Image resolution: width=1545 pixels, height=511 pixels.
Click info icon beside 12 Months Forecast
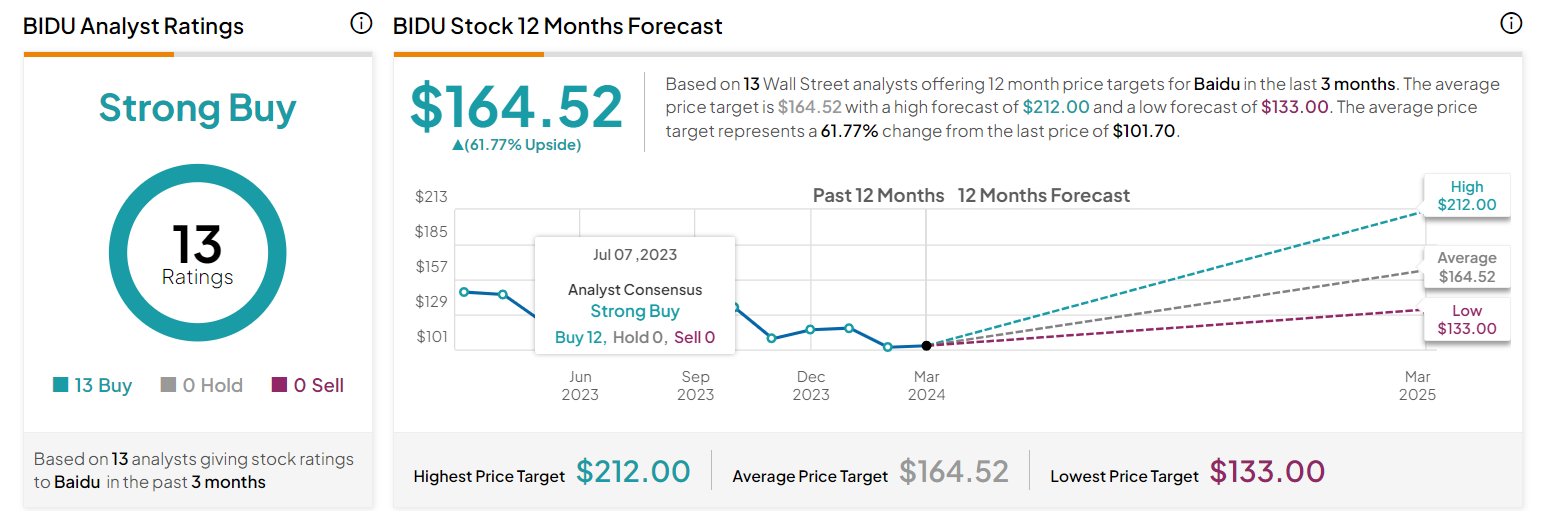[1510, 24]
